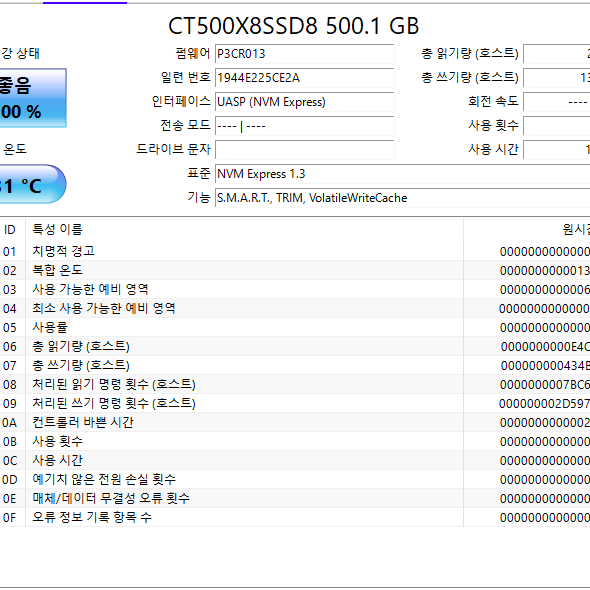Image resolution: width=590 pixels, height=590 pixels.
Task: Select the 사용률 attribute row
Action: click(295, 327)
